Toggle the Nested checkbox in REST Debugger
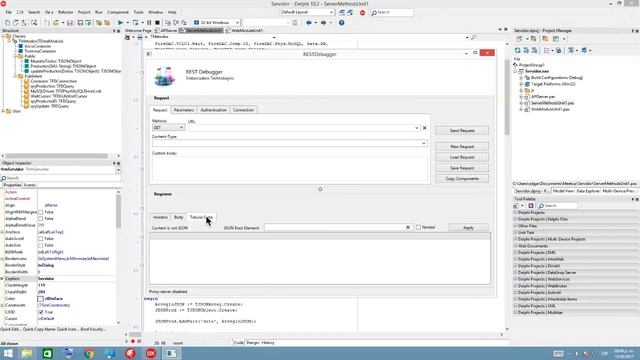The height and width of the screenshot is (360, 640). [418, 227]
